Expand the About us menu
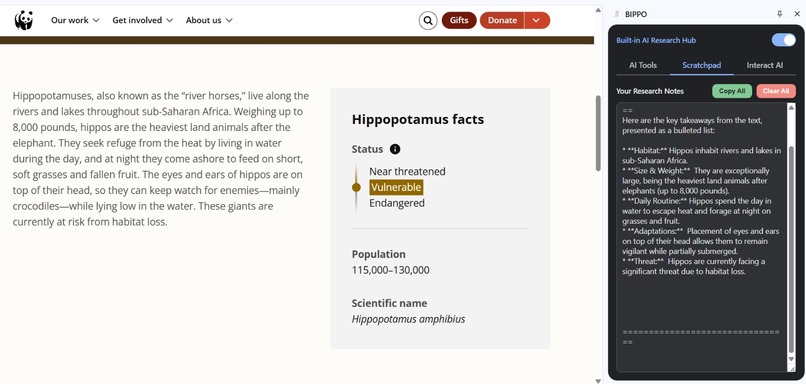Screen dimensions: 806x384 (x=209, y=21)
